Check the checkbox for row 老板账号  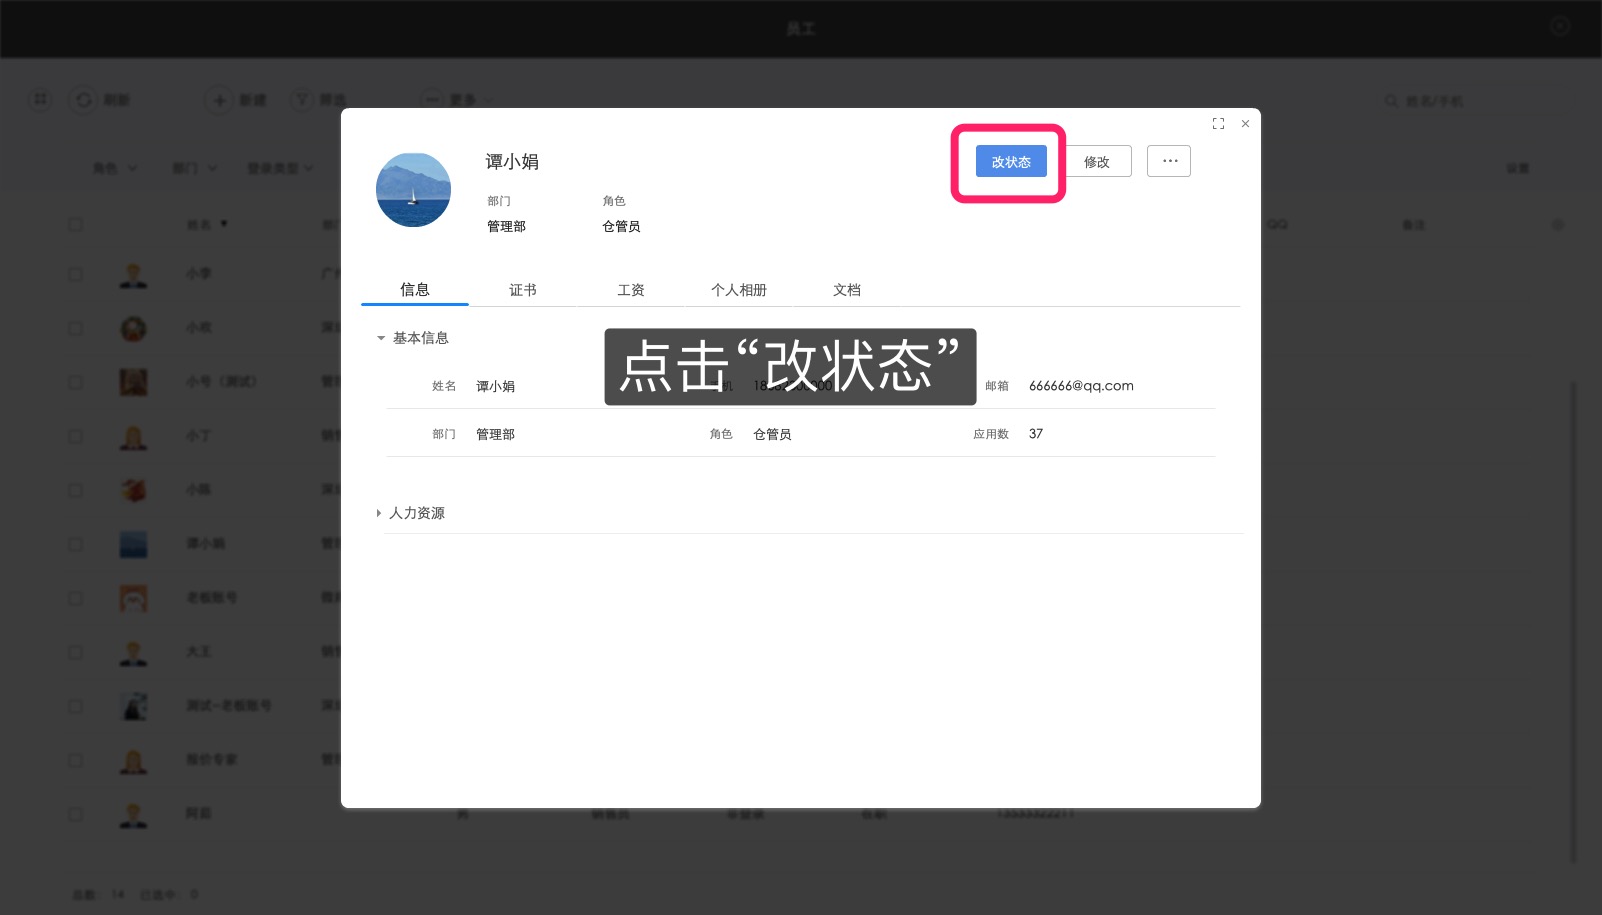tap(75, 598)
